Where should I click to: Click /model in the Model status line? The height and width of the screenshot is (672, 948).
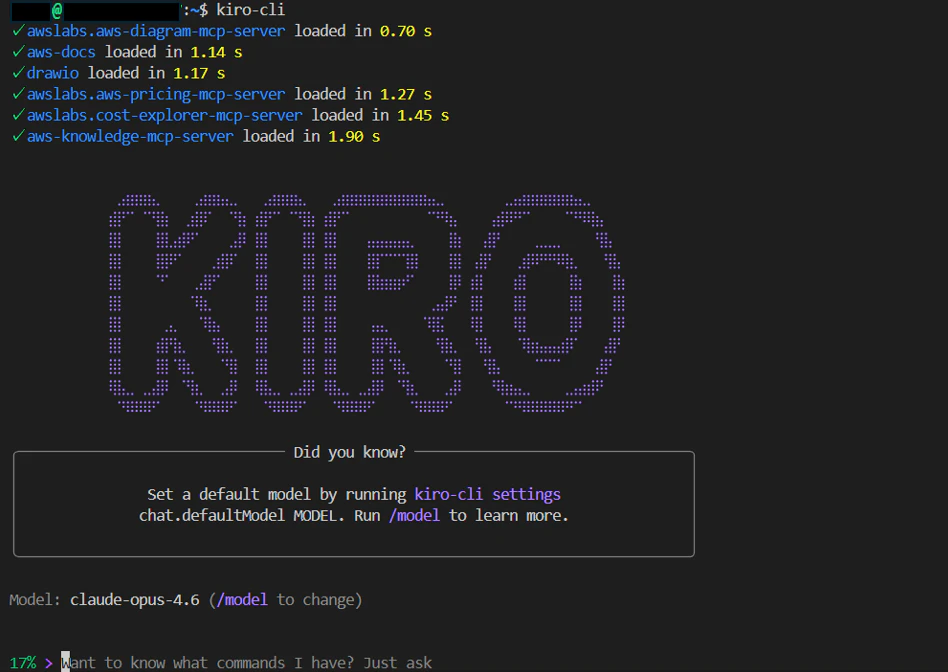coord(242,600)
